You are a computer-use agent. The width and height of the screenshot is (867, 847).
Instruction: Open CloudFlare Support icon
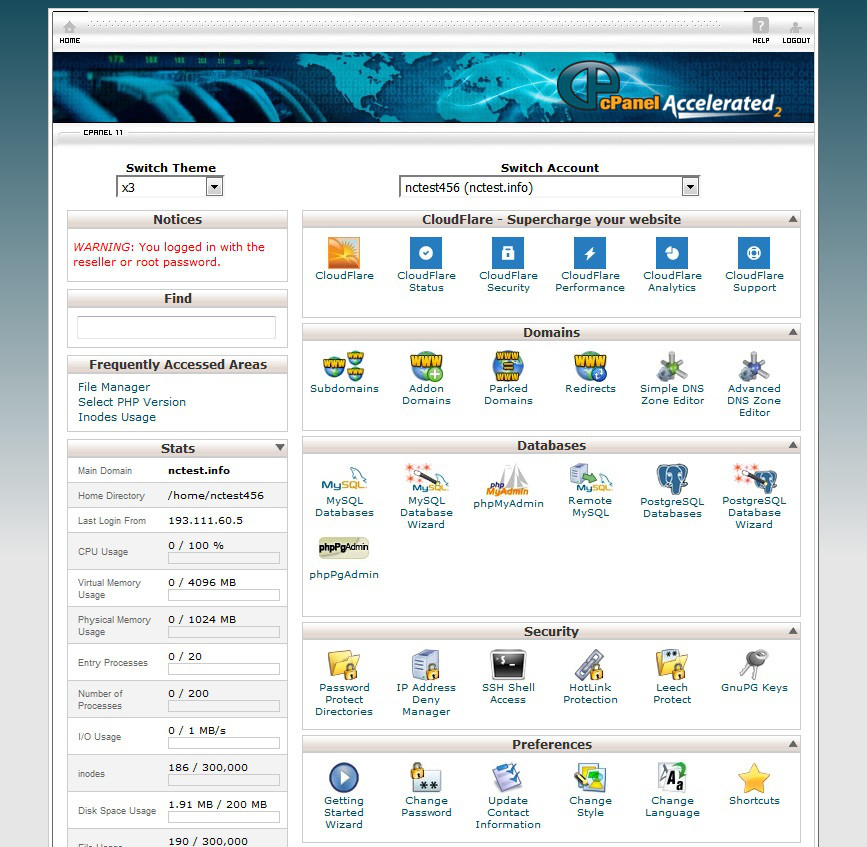(x=754, y=253)
